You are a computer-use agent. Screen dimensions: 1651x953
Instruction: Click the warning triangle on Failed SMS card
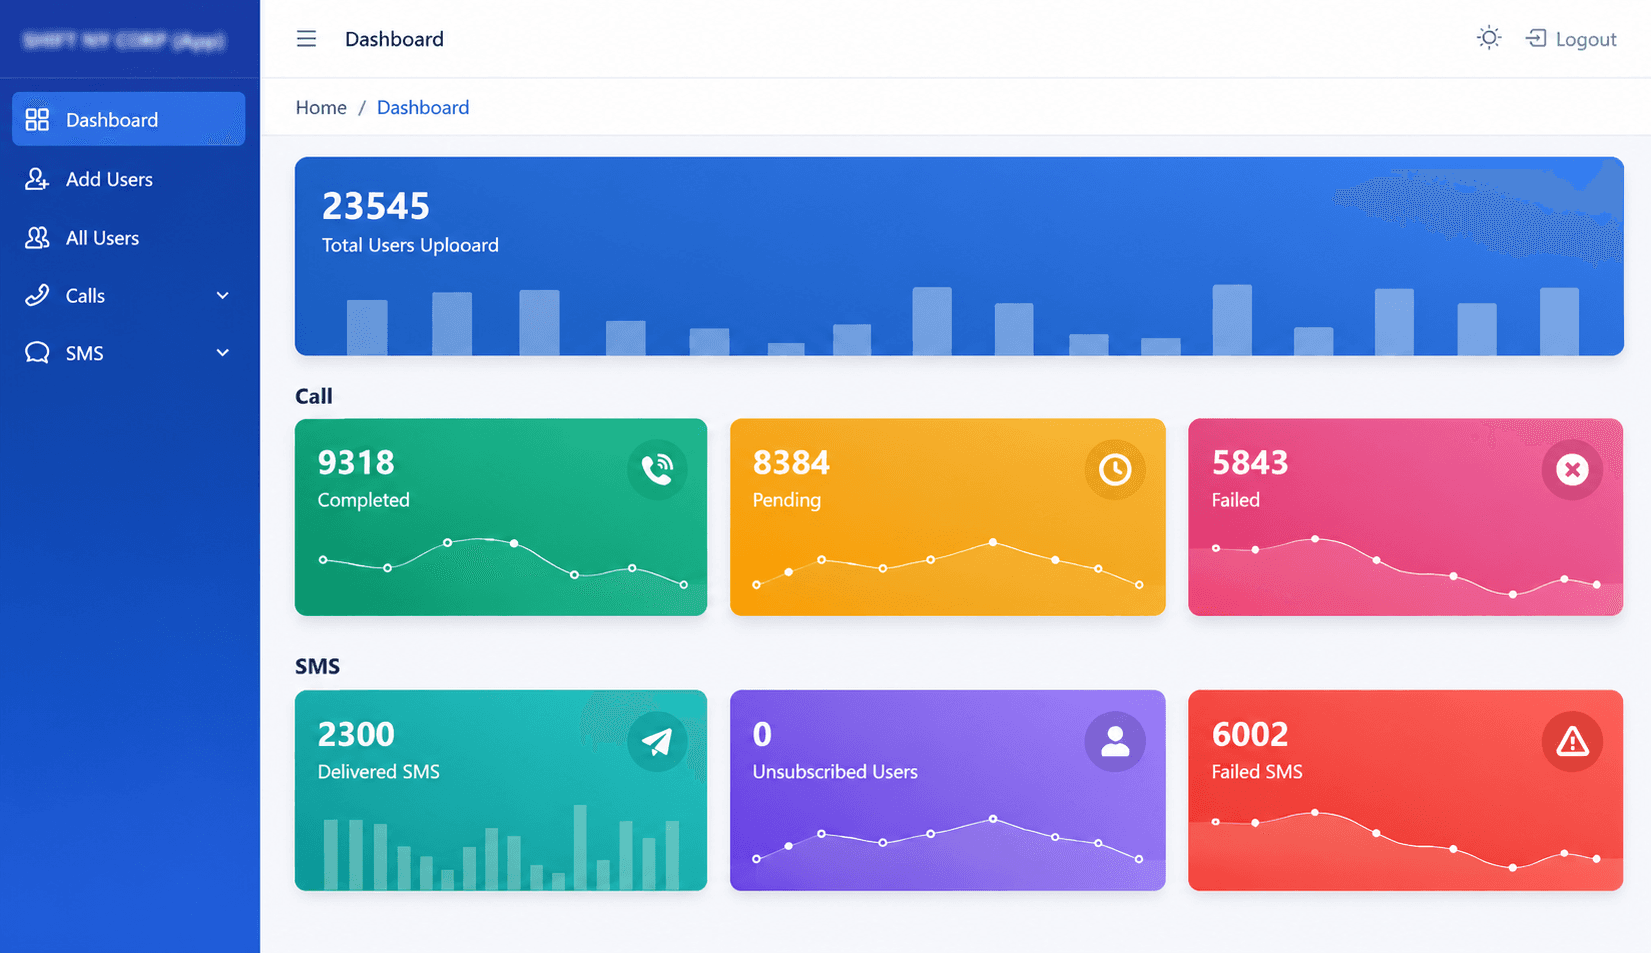pyautogui.click(x=1572, y=741)
